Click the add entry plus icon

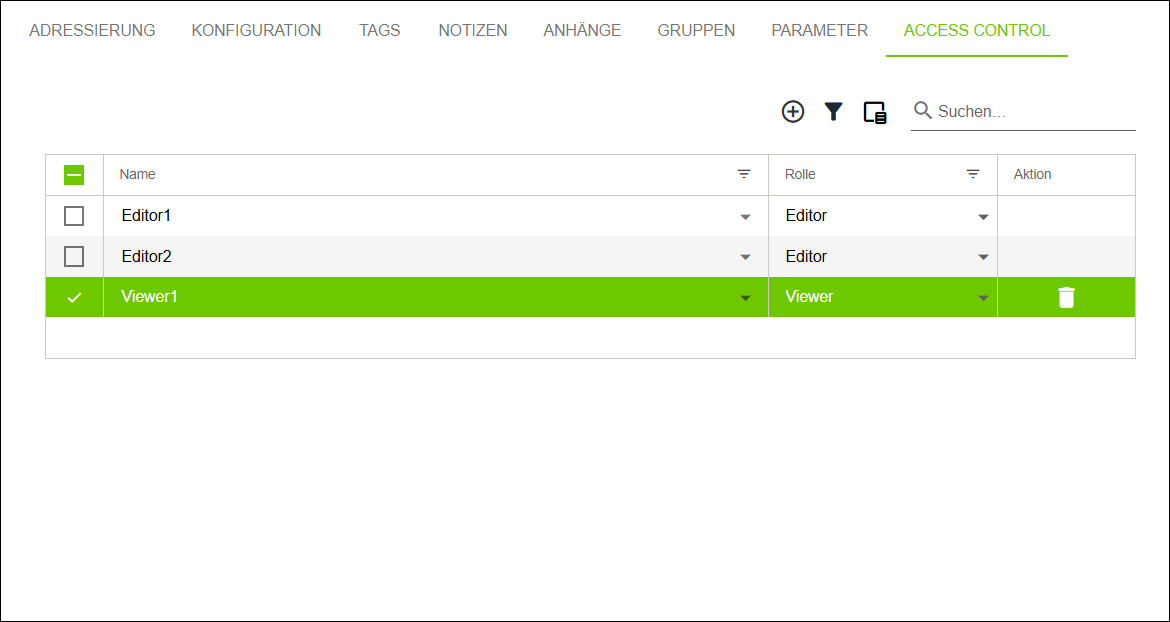click(x=793, y=112)
